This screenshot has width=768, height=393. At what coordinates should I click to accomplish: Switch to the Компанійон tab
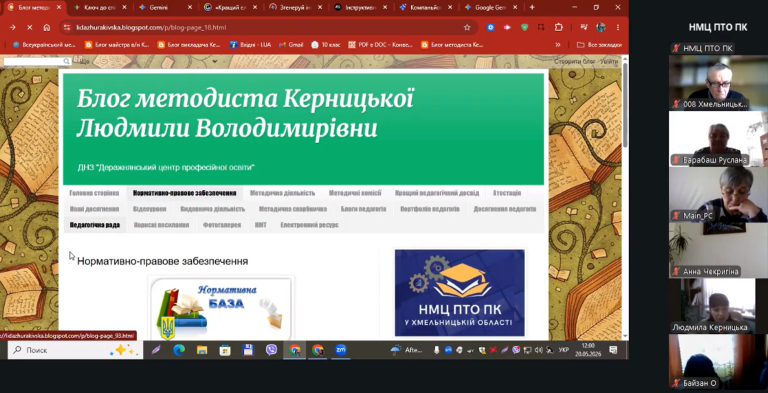point(425,7)
